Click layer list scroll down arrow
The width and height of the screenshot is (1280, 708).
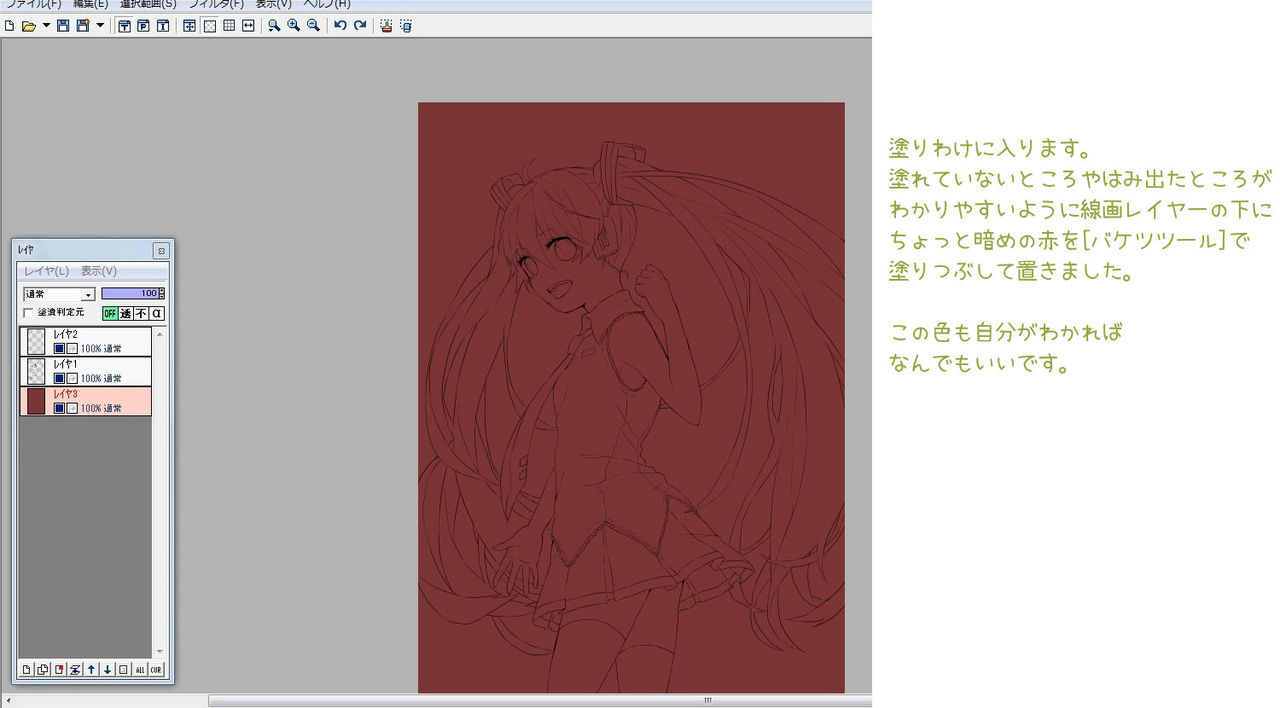pyautogui.click(x=159, y=651)
